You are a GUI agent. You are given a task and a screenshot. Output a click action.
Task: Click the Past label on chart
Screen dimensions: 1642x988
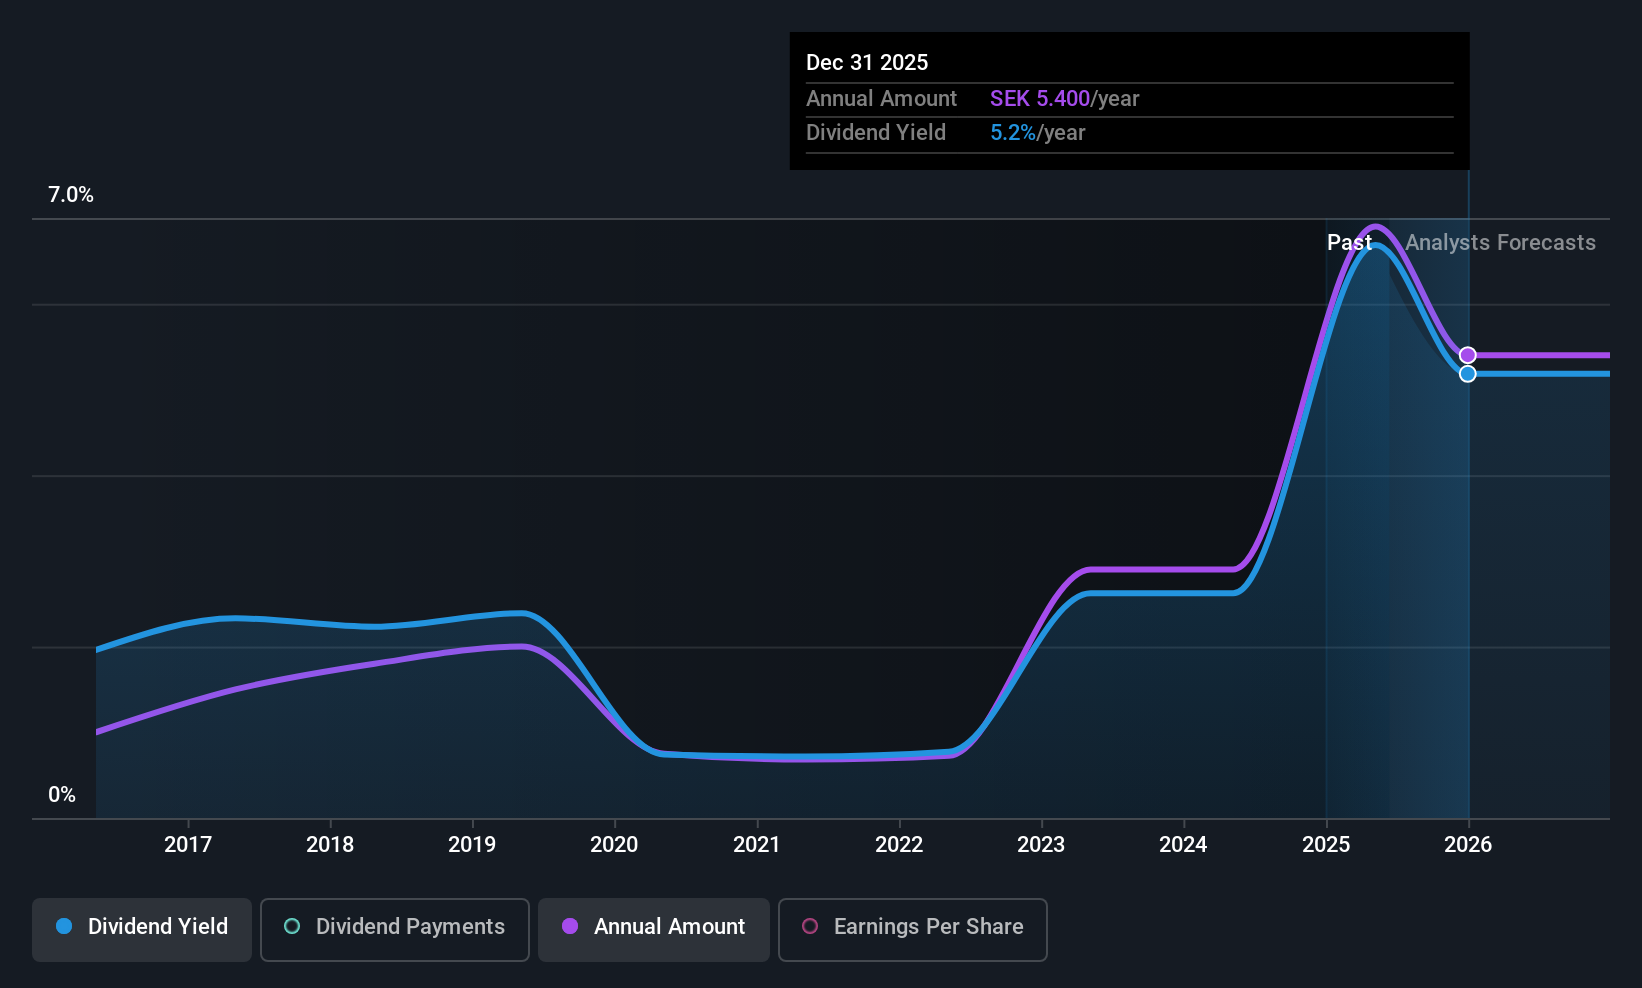(1349, 243)
